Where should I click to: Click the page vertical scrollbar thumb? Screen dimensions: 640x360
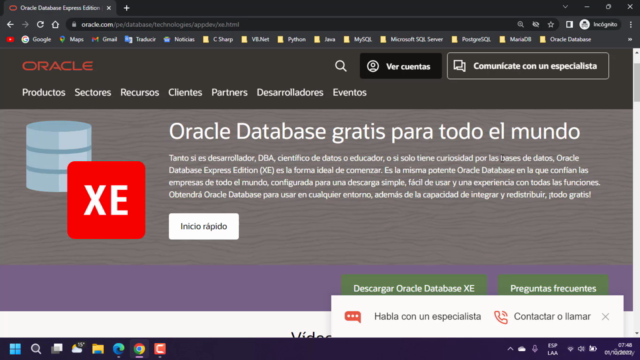(x=636, y=82)
